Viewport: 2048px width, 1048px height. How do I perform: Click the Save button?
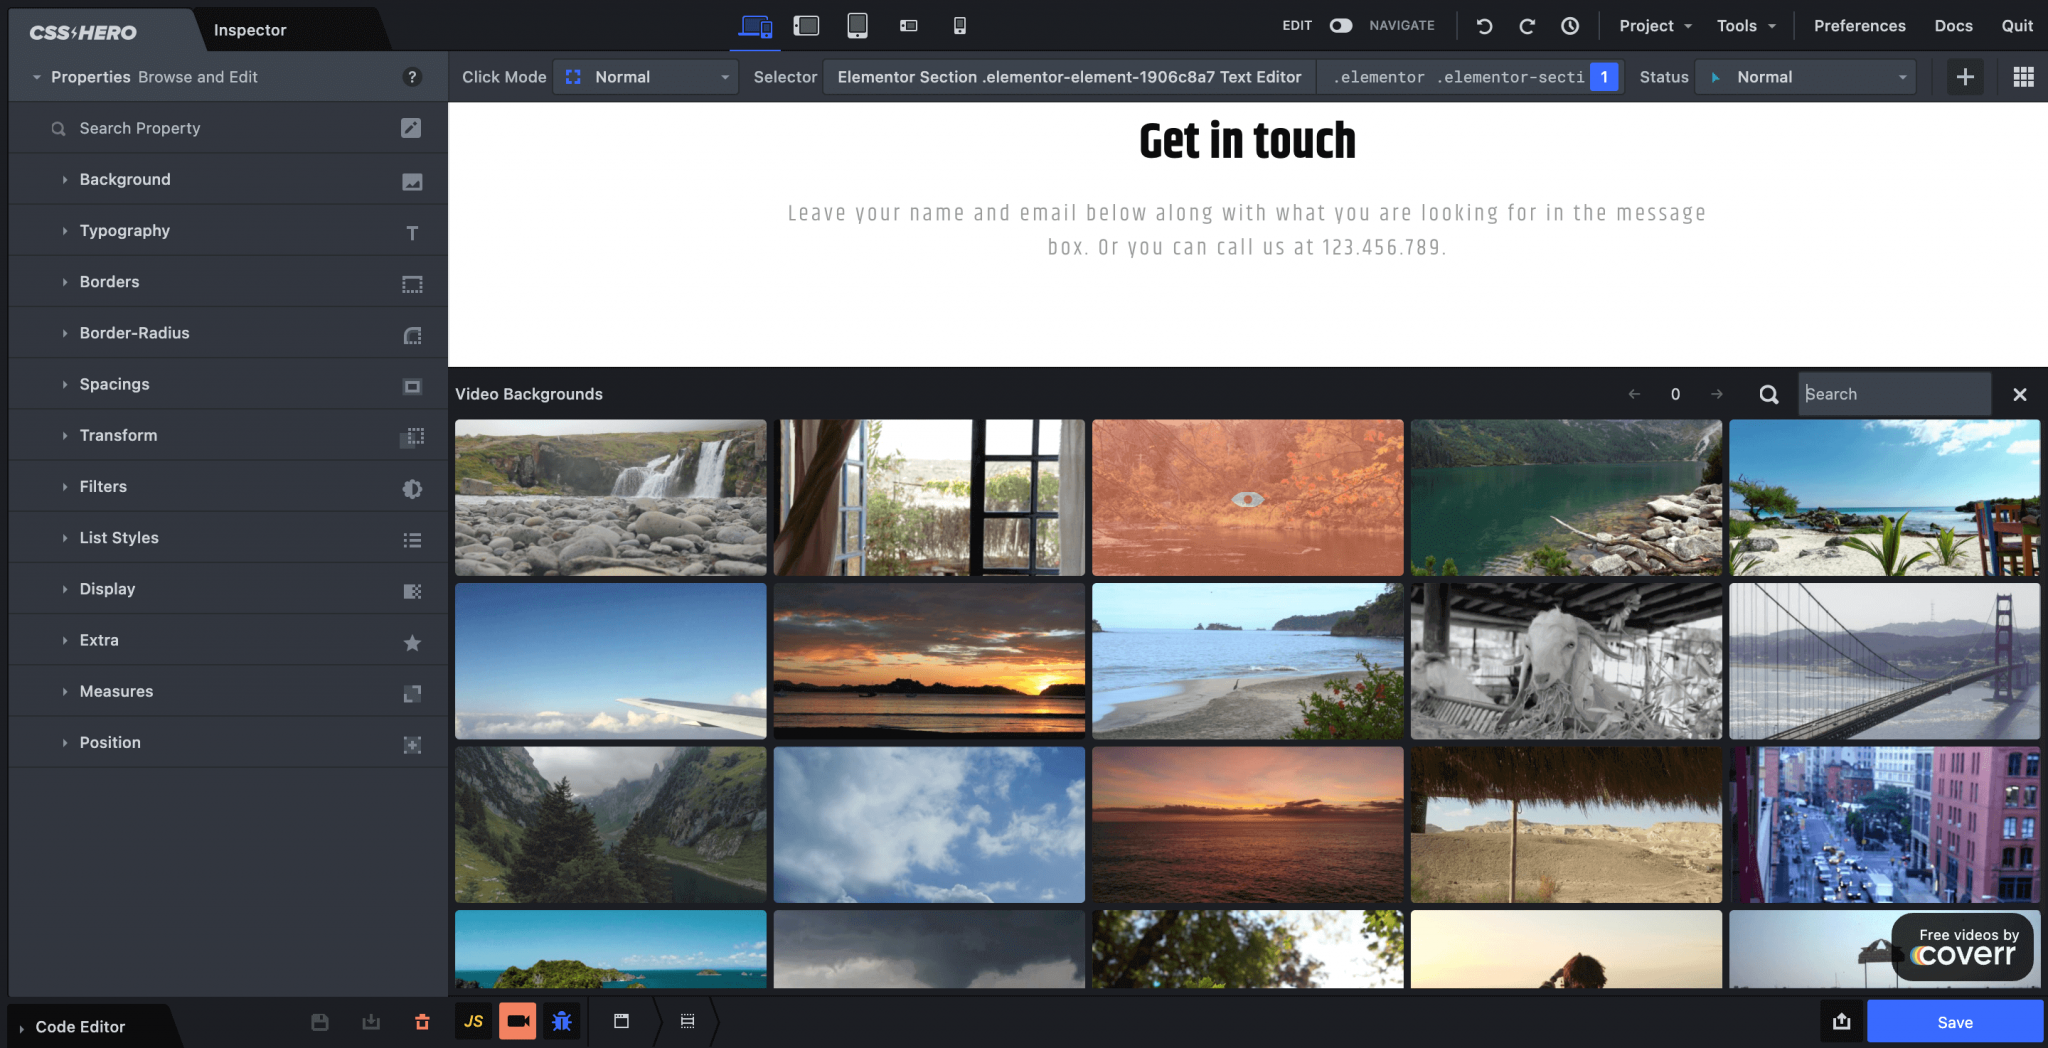1954,1021
